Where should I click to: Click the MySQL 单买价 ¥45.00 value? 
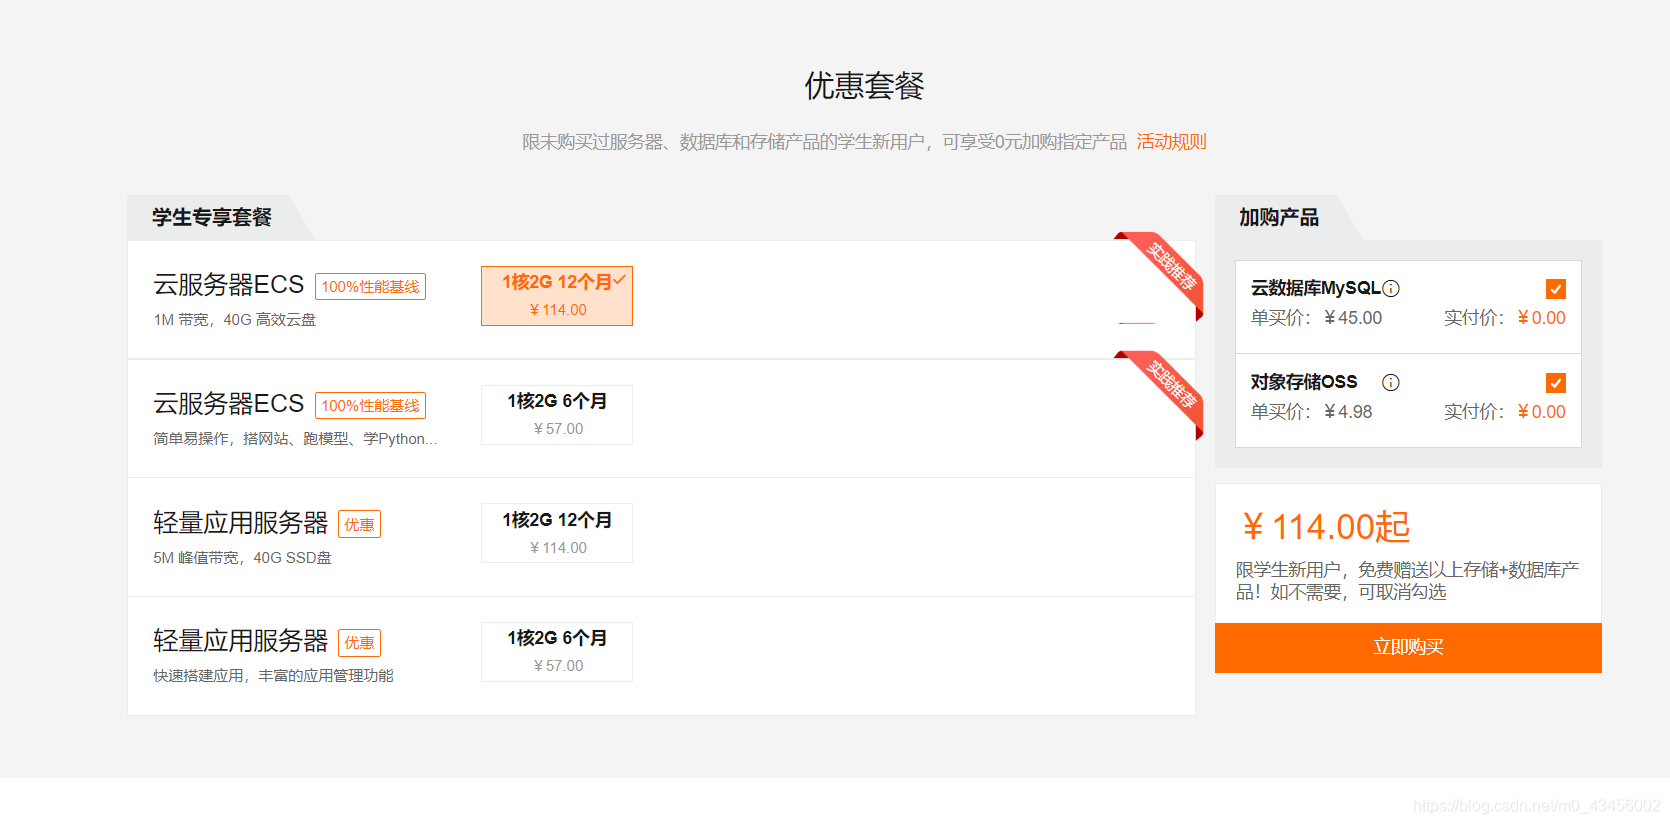coord(1353,318)
